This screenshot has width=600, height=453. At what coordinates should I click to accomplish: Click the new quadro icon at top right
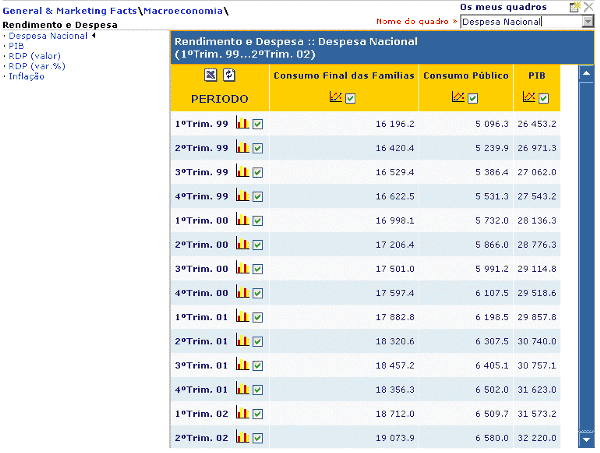[x=574, y=7]
